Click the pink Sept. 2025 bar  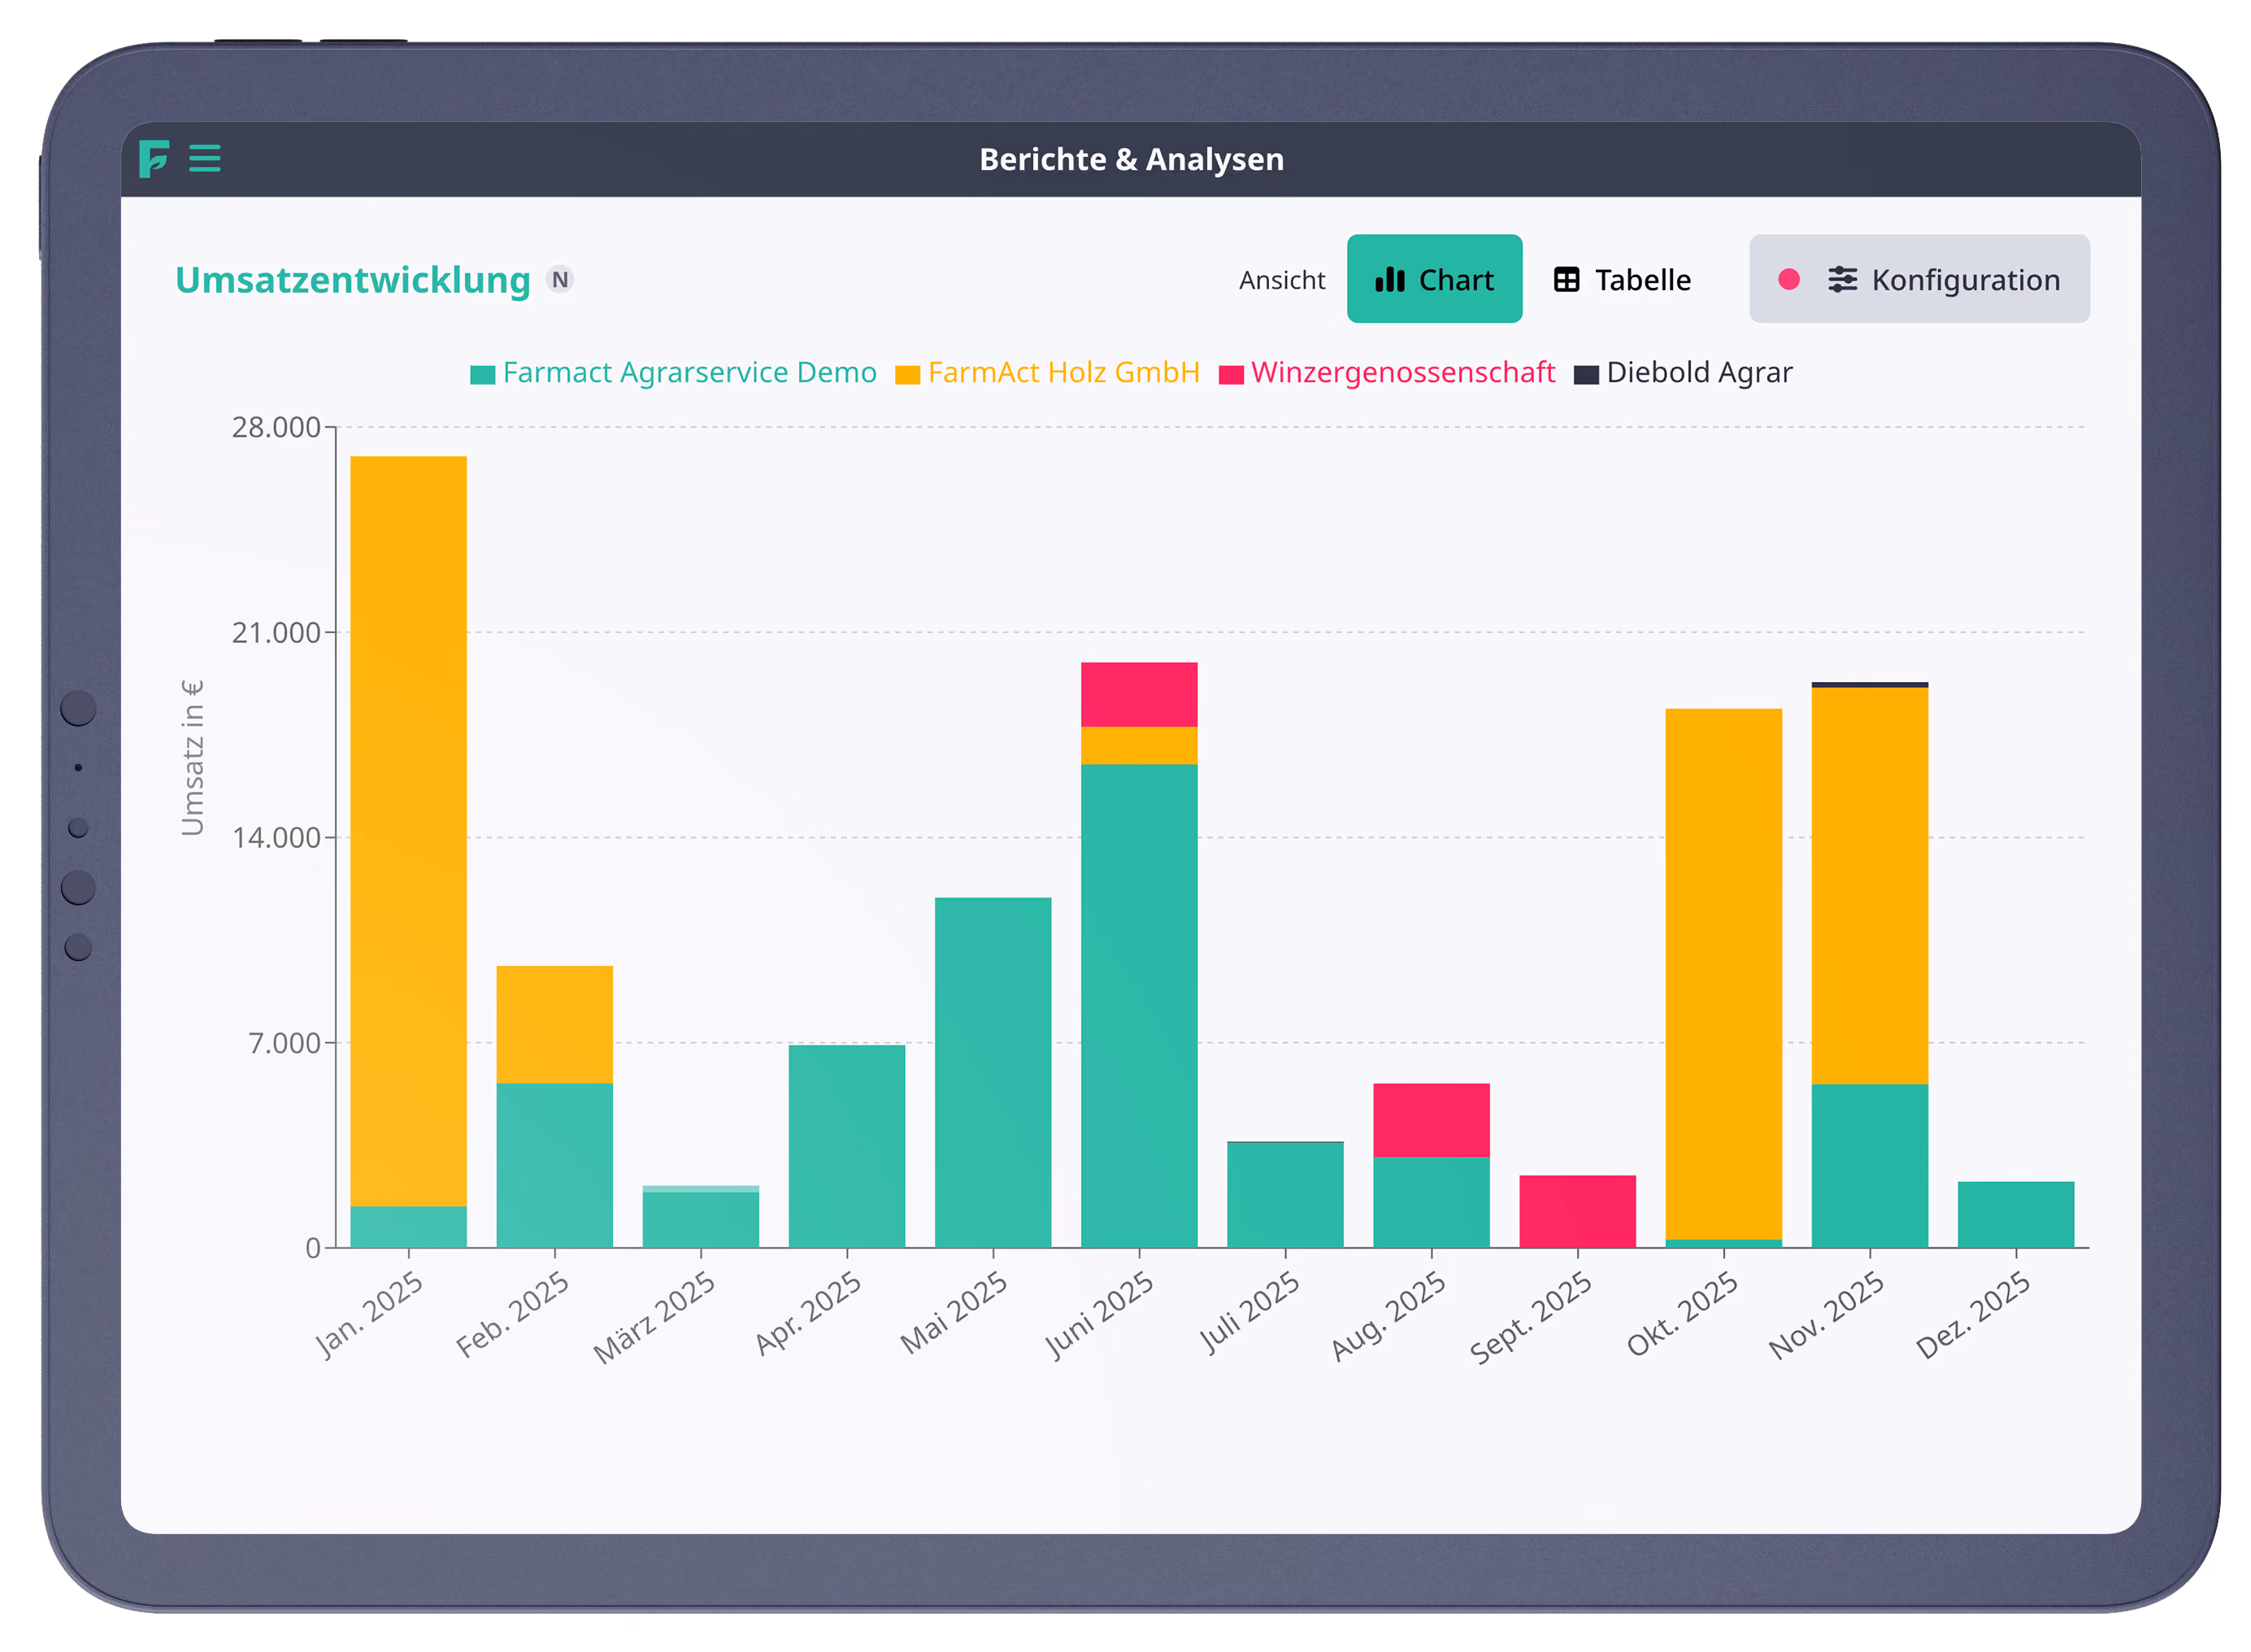point(1577,1211)
